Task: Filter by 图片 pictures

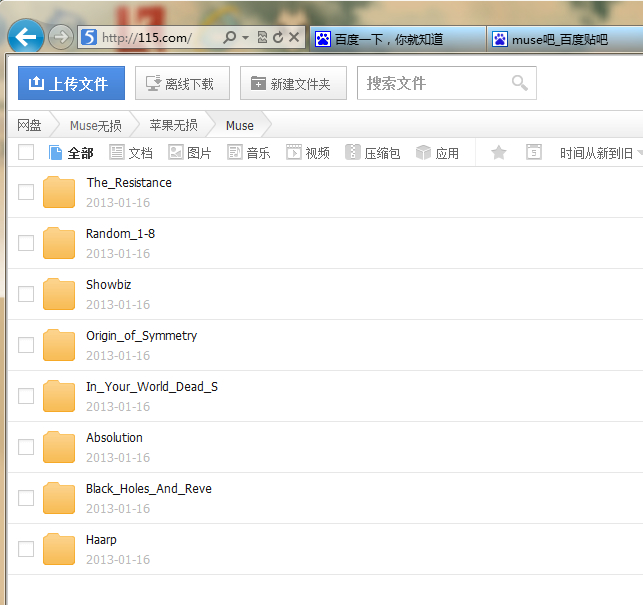Action: point(190,153)
